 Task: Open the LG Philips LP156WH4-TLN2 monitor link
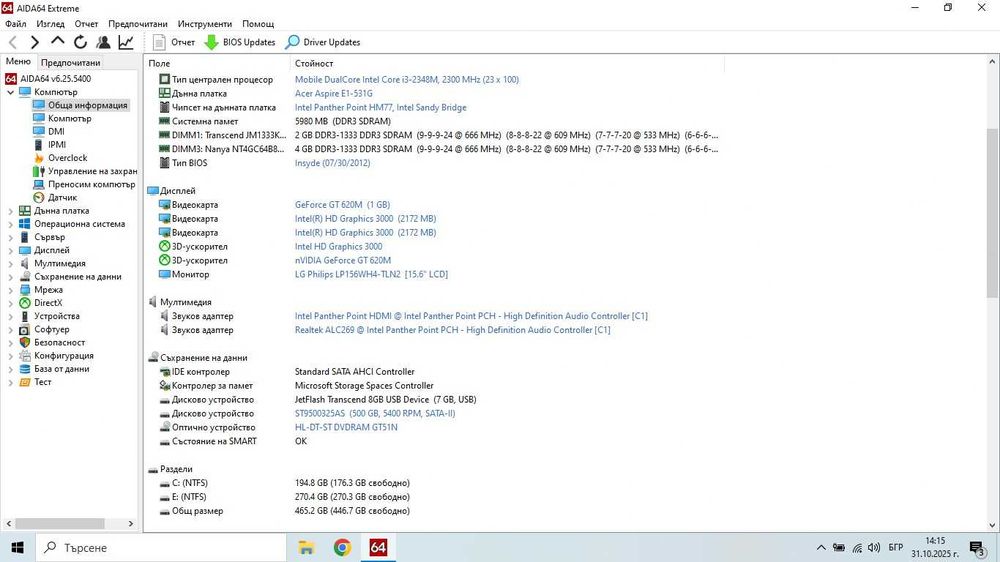click(371, 274)
